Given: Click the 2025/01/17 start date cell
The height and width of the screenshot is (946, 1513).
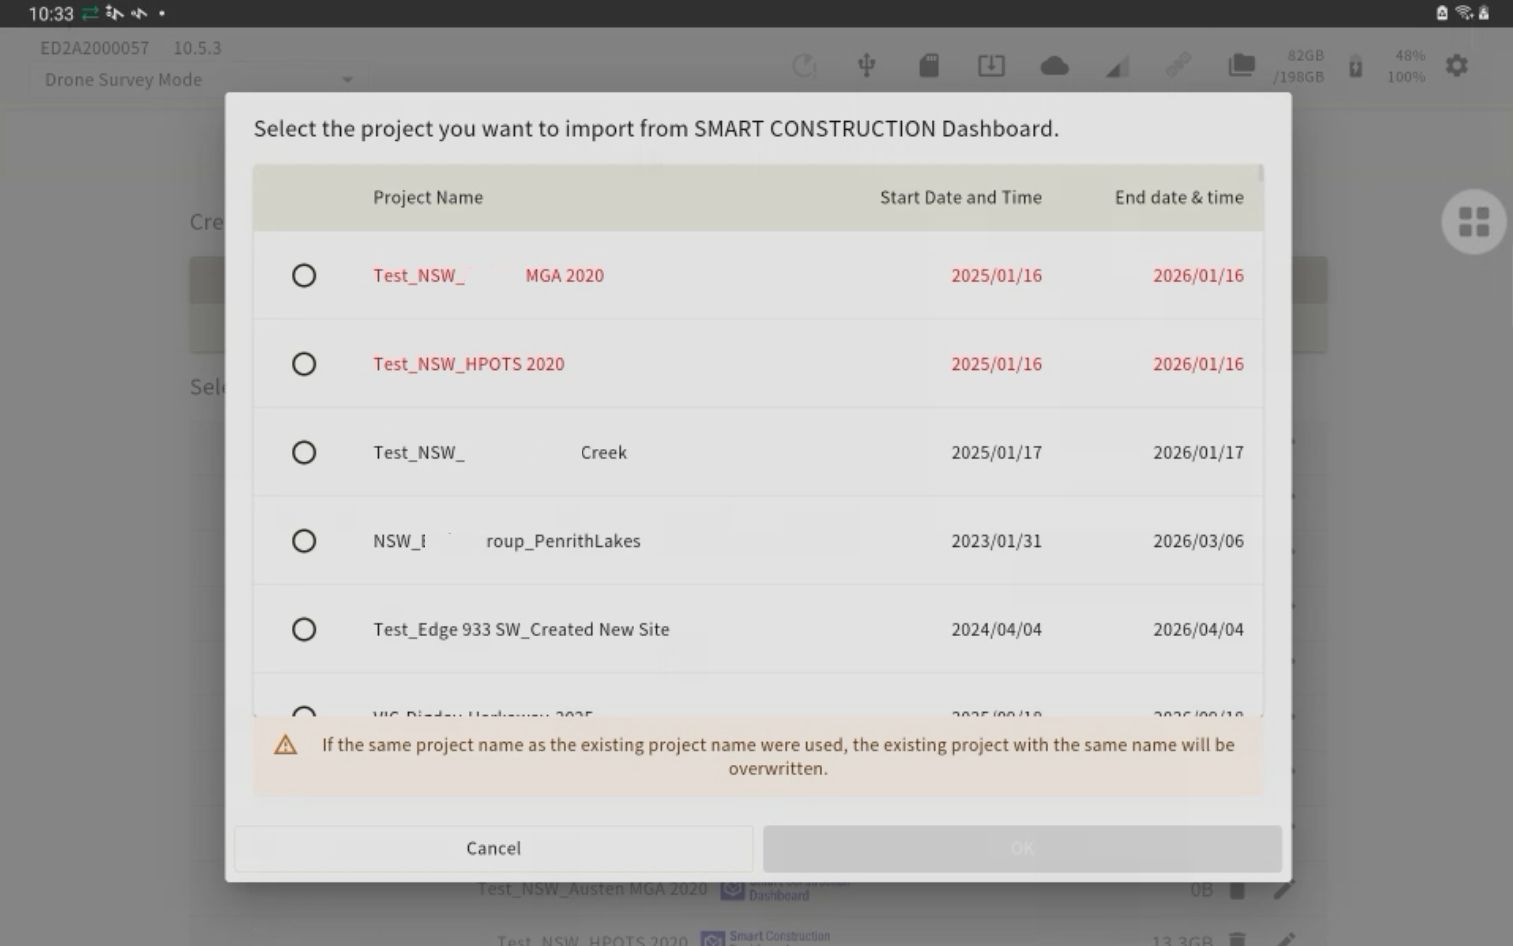Looking at the screenshot, I should [x=996, y=453].
